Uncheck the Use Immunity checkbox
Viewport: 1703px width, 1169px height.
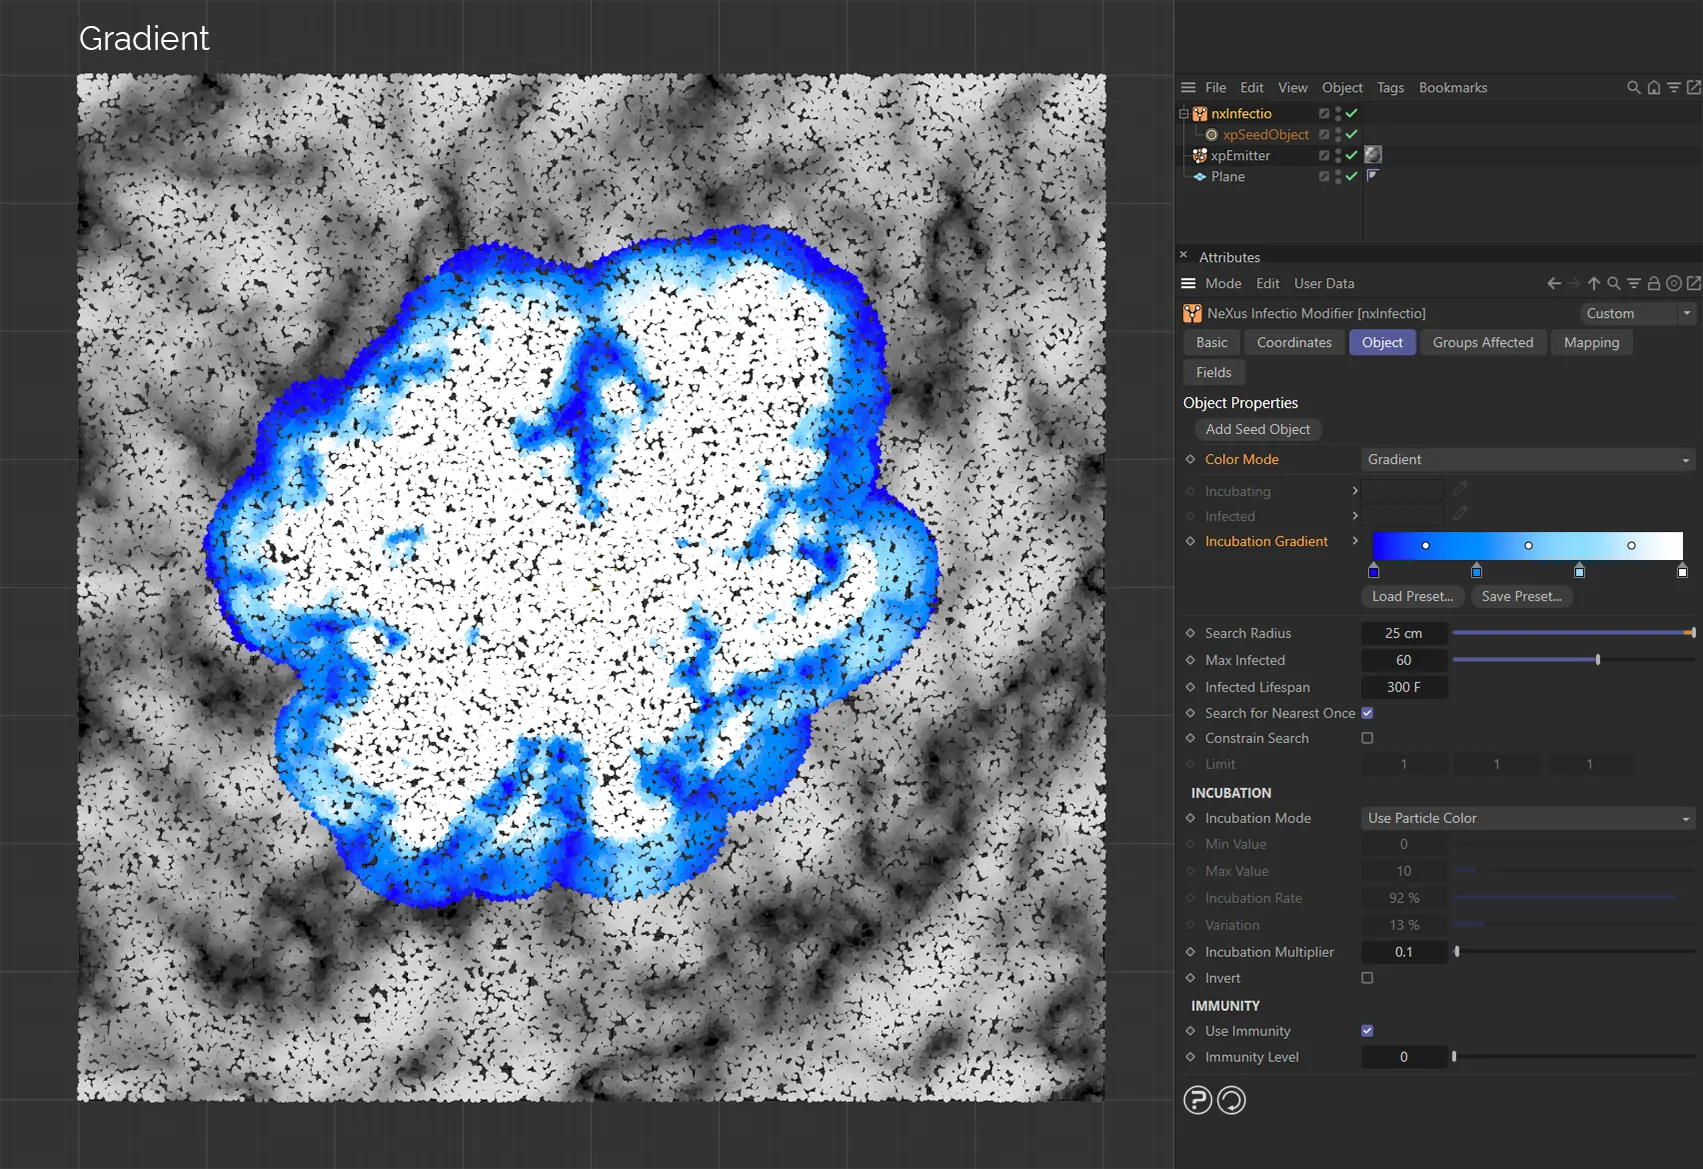tap(1367, 1031)
